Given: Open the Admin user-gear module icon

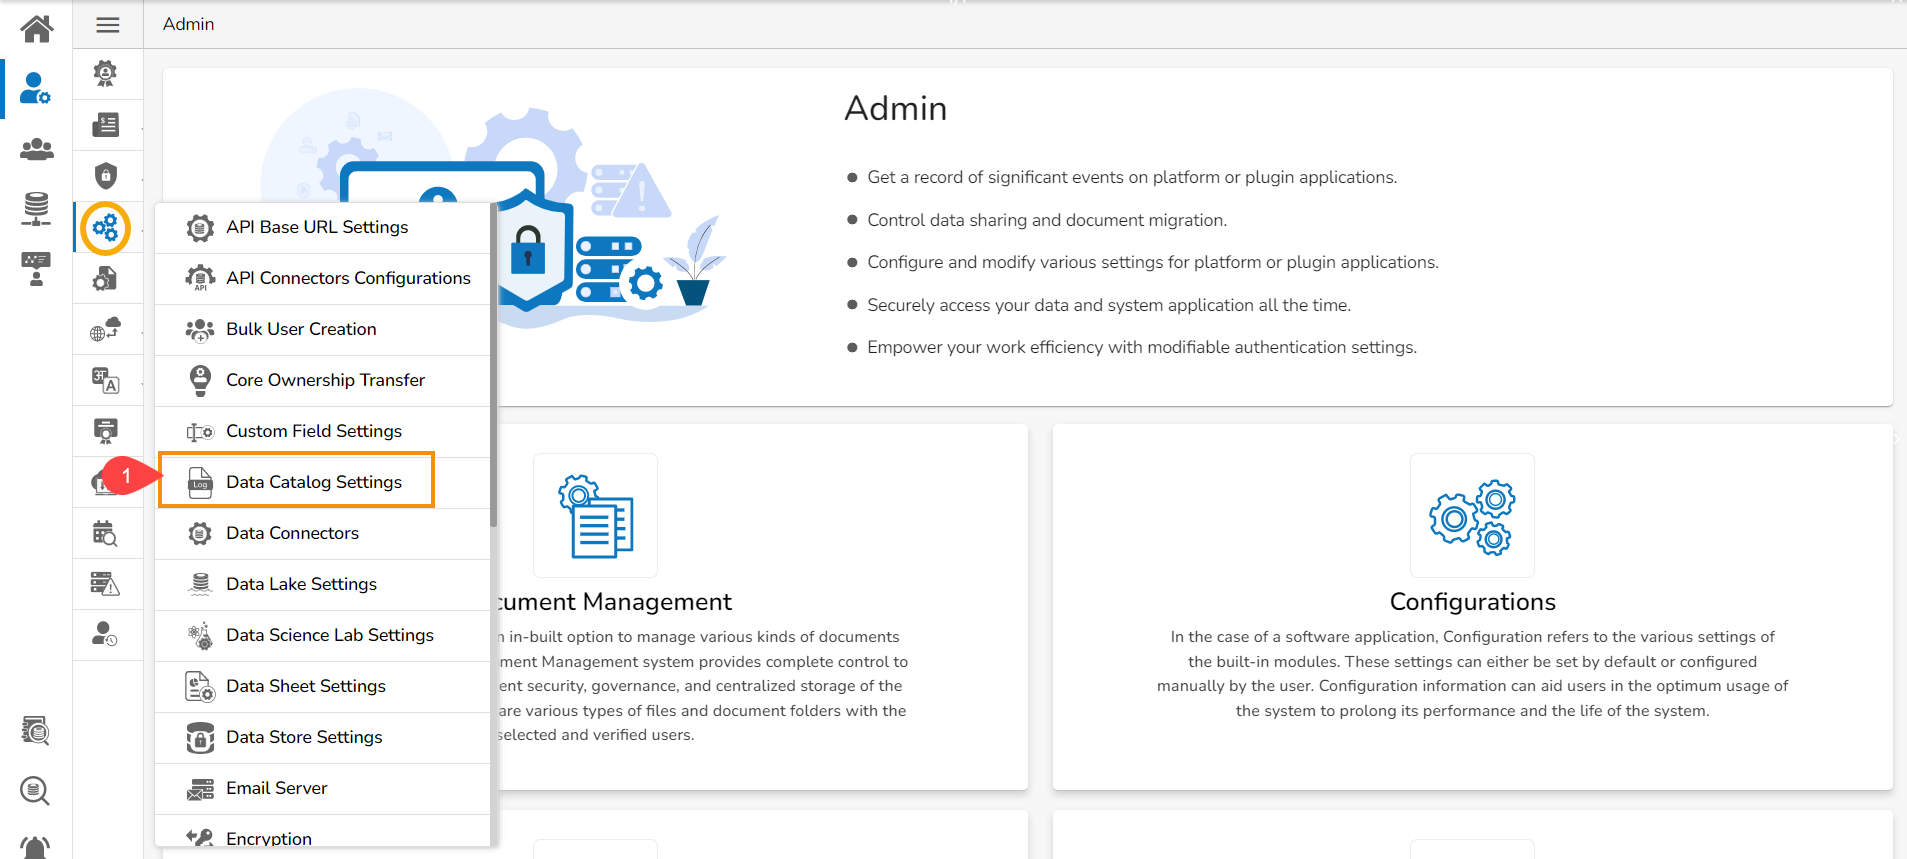Looking at the screenshot, I should tap(36, 88).
